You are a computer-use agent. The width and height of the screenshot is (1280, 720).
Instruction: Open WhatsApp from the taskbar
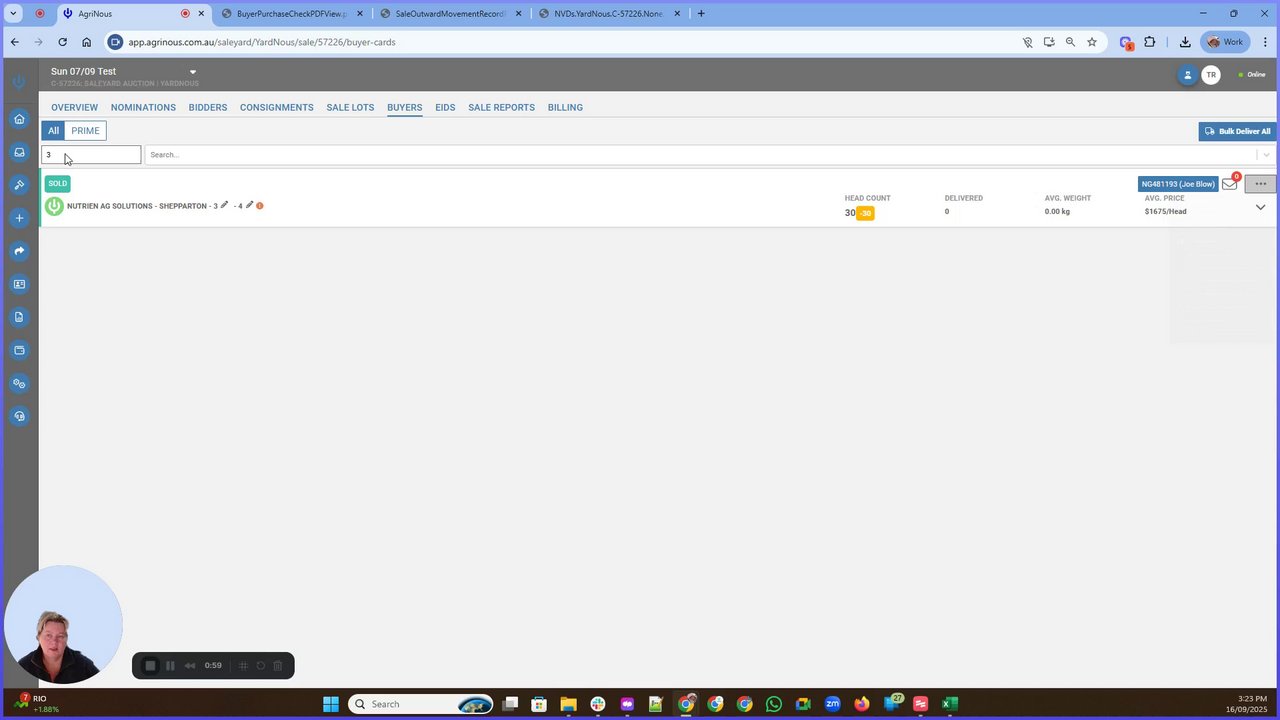pyautogui.click(x=774, y=704)
